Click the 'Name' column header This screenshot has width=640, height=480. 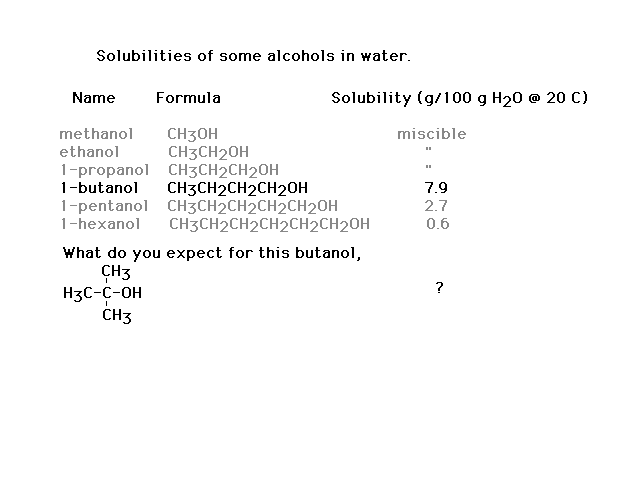point(93,98)
